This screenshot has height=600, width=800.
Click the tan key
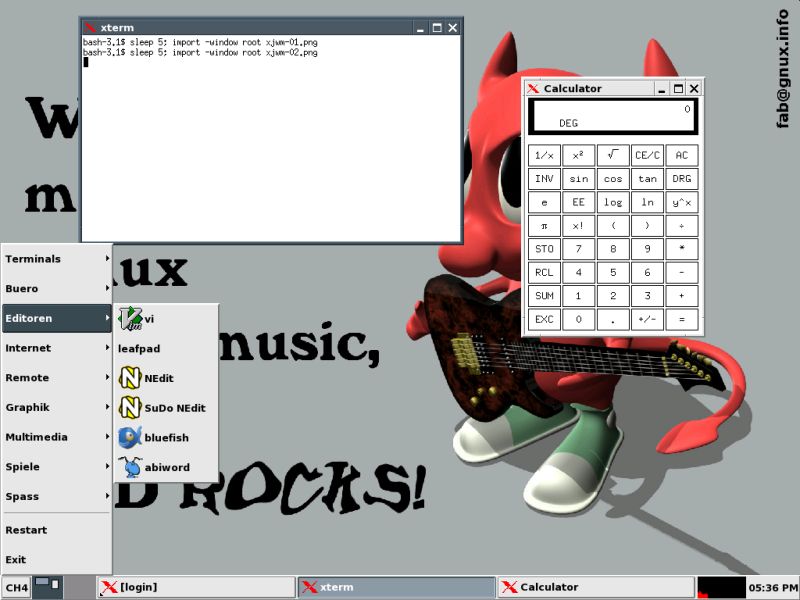[x=647, y=179]
